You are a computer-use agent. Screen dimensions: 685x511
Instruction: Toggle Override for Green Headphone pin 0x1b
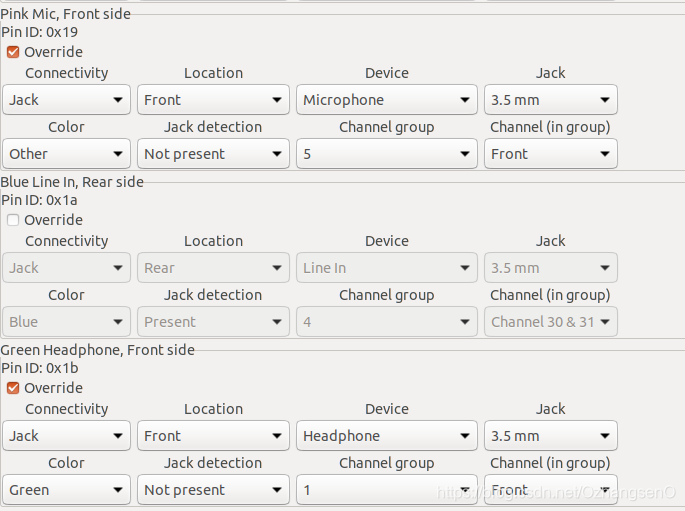(x=13, y=388)
